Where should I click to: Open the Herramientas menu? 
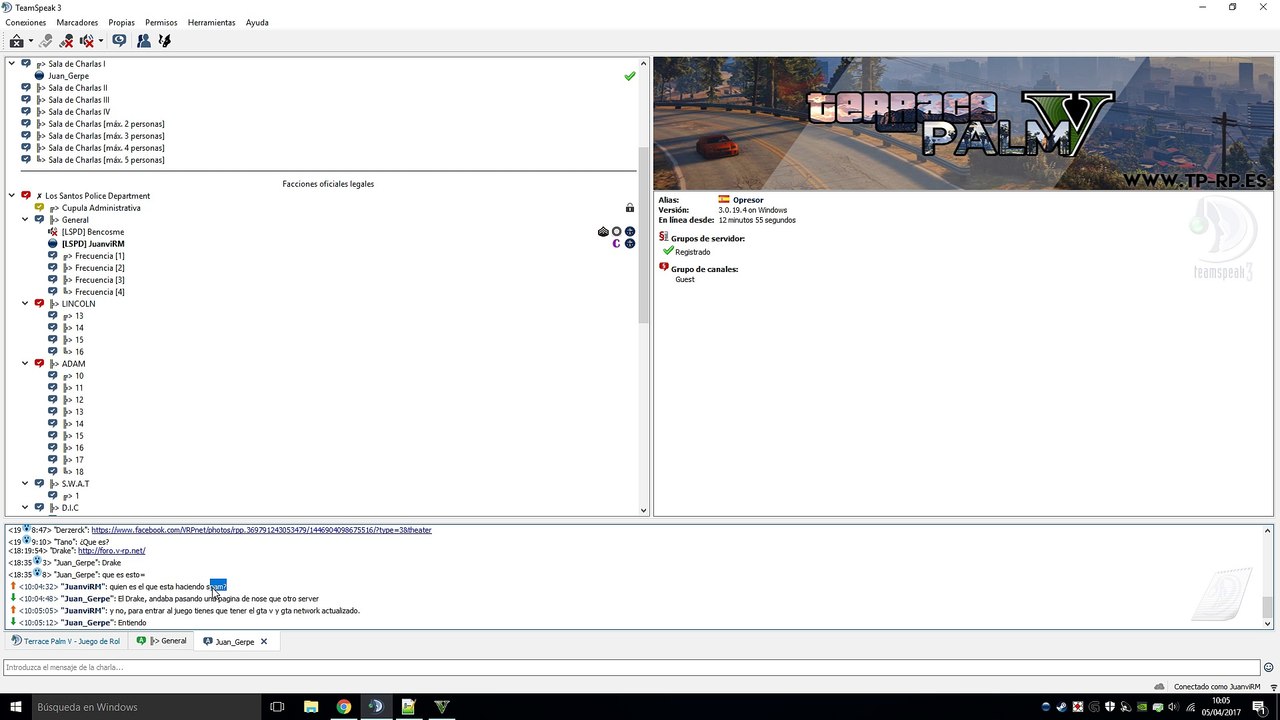211,22
